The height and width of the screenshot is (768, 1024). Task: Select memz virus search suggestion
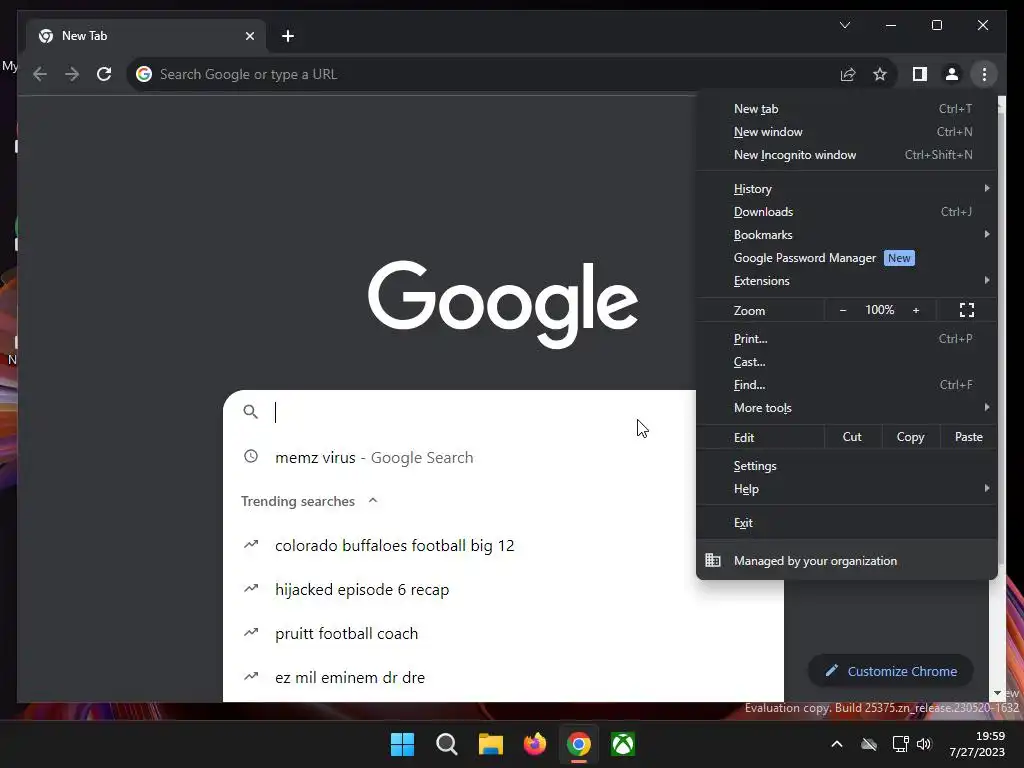(459, 457)
